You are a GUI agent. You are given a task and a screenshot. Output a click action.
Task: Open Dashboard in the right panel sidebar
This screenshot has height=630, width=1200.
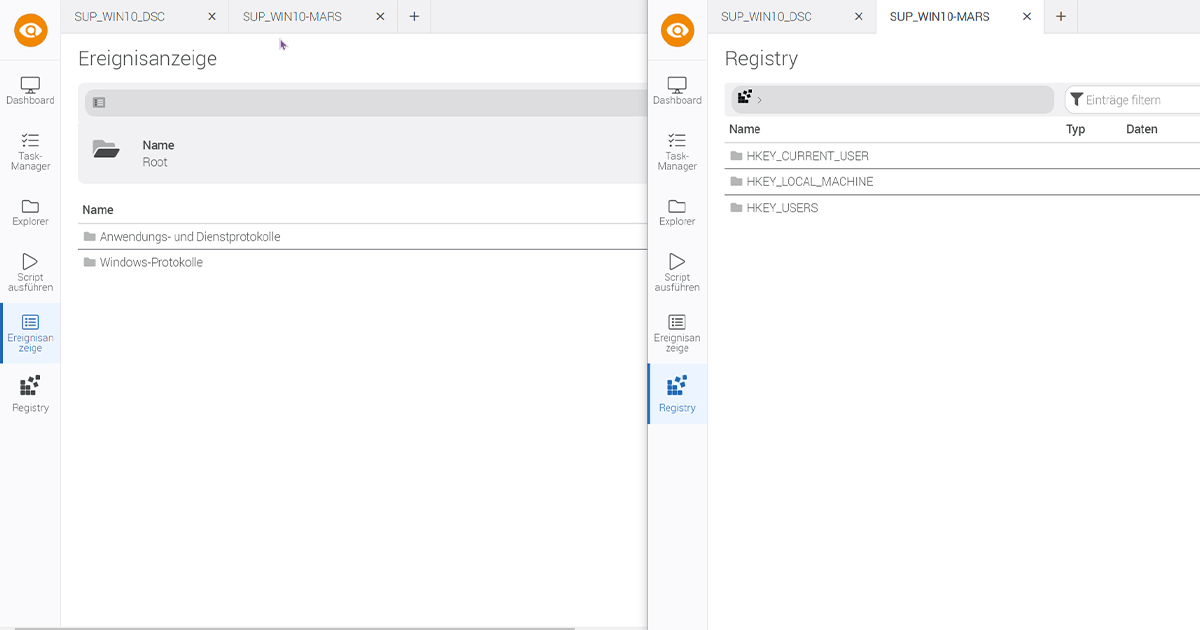pyautogui.click(x=677, y=90)
